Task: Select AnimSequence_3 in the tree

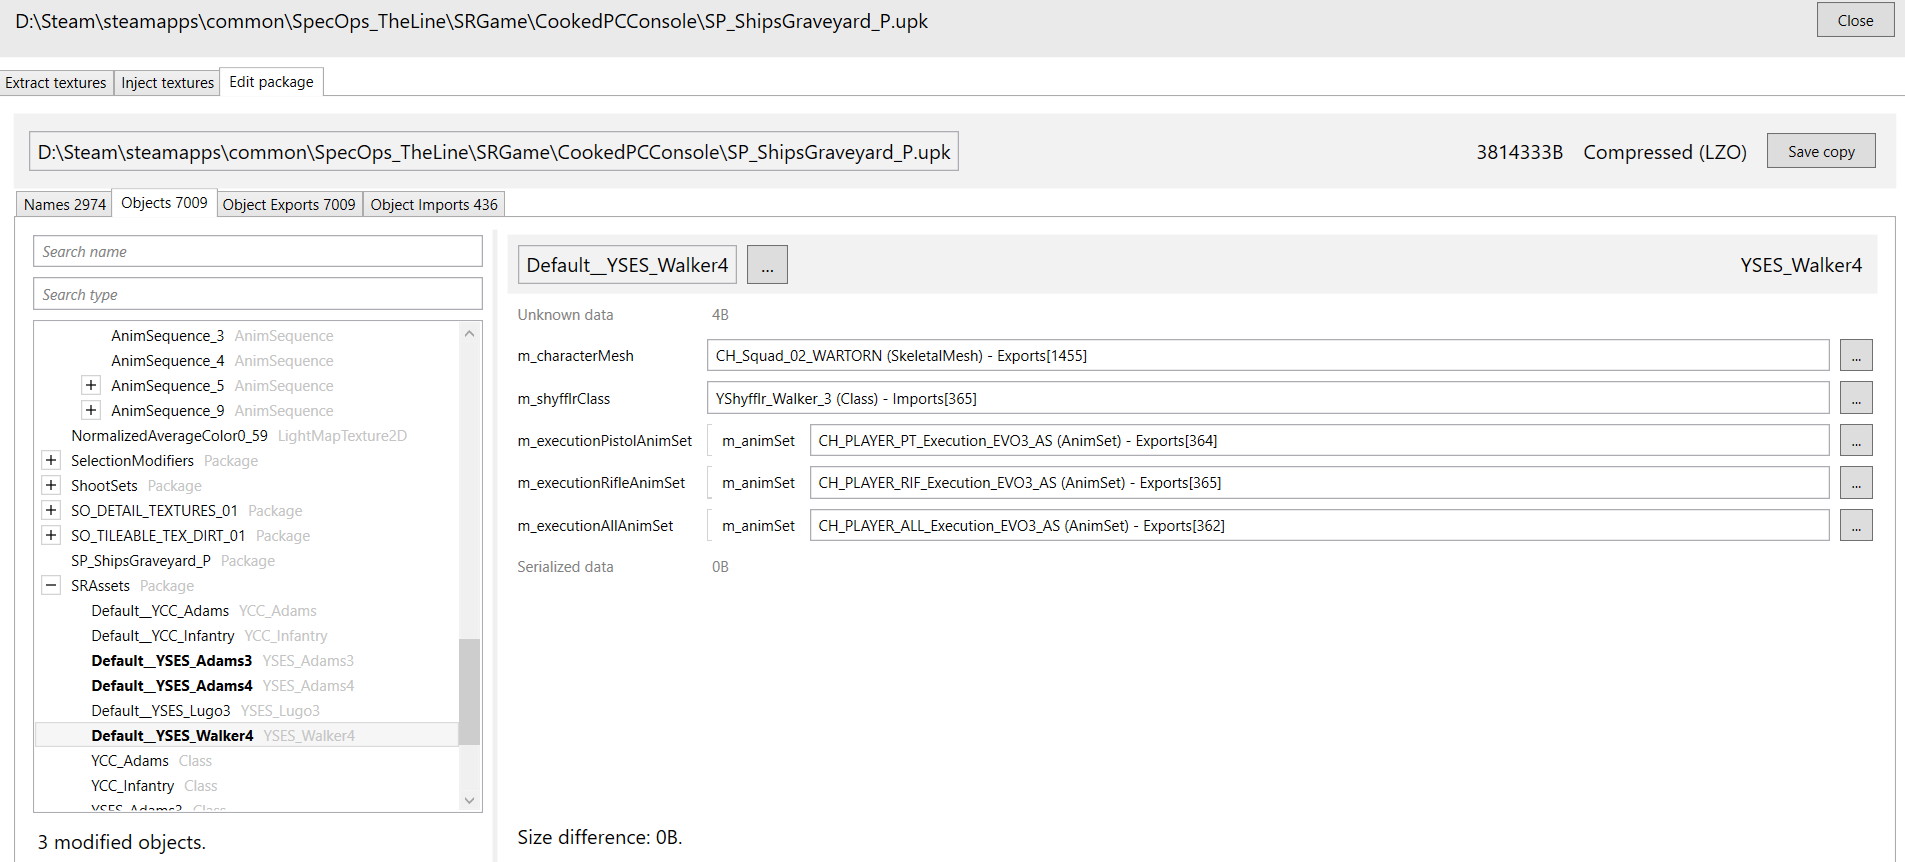Action: click(x=167, y=336)
